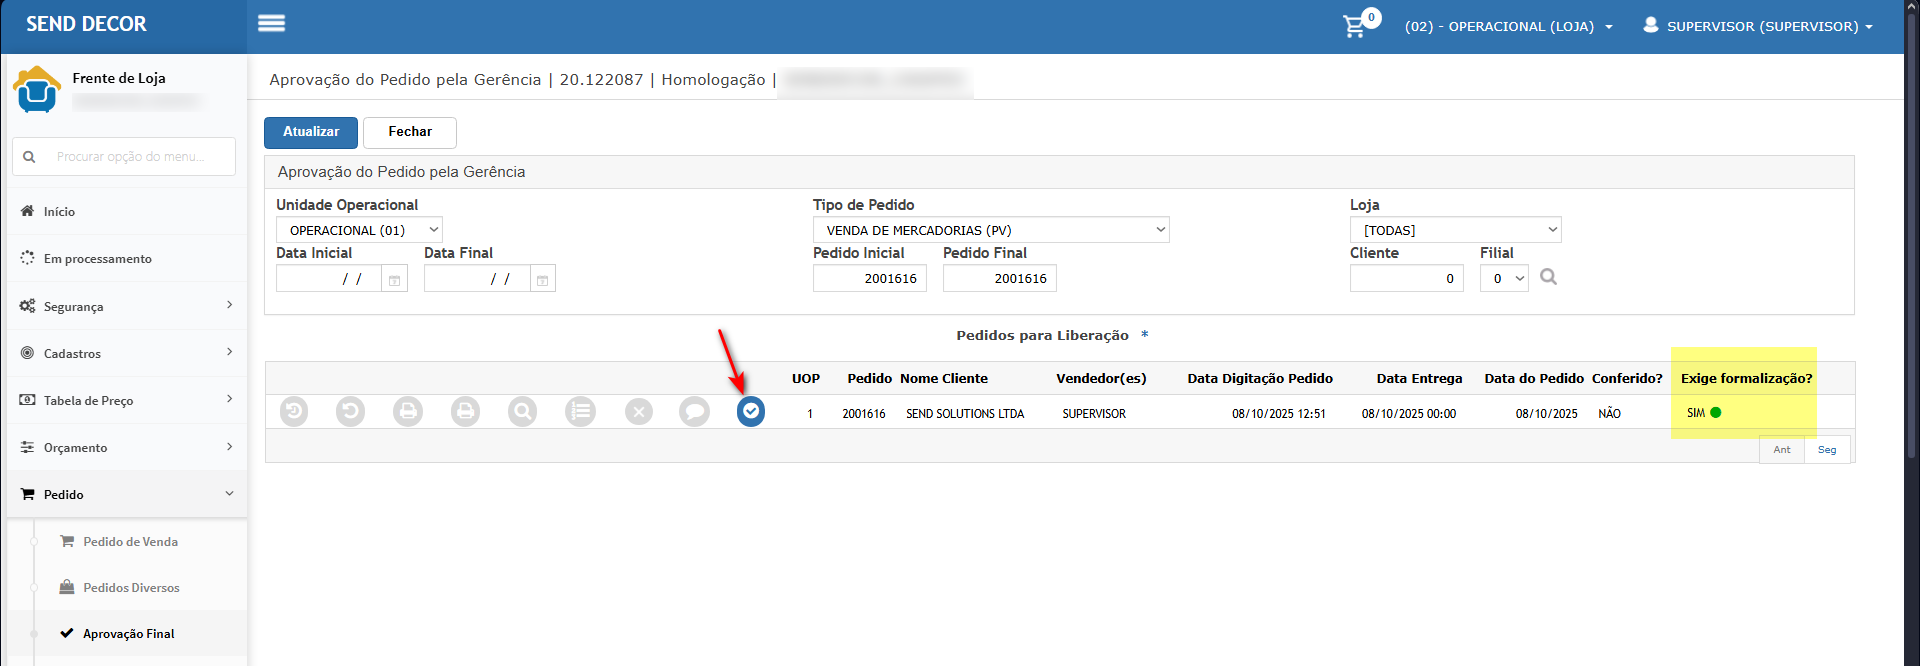This screenshot has width=1920, height=666.
Task: Click the clock history icon in order row
Action: (x=294, y=411)
